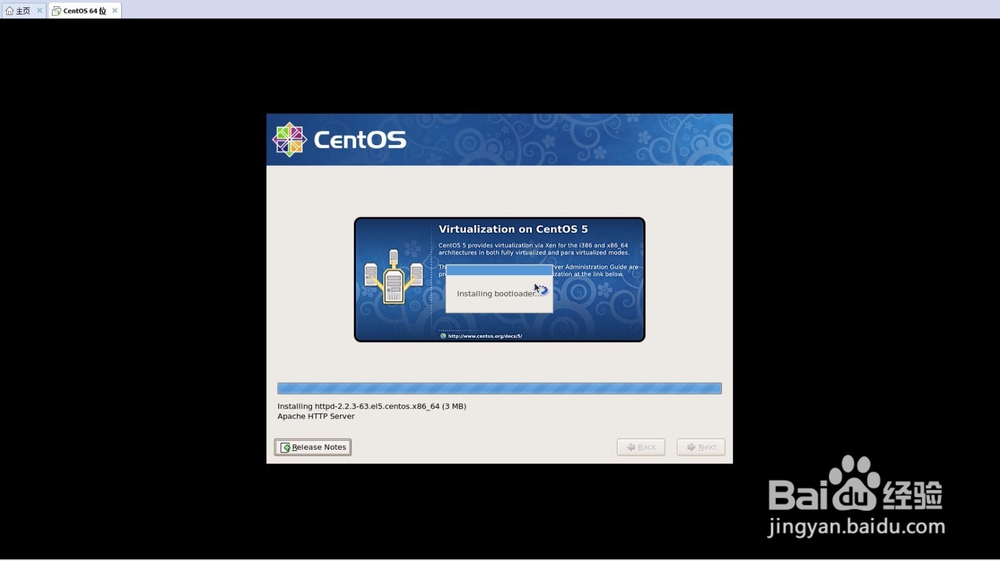This screenshot has width=1000, height=561.
Task: Click the installation progress bar
Action: (499, 388)
